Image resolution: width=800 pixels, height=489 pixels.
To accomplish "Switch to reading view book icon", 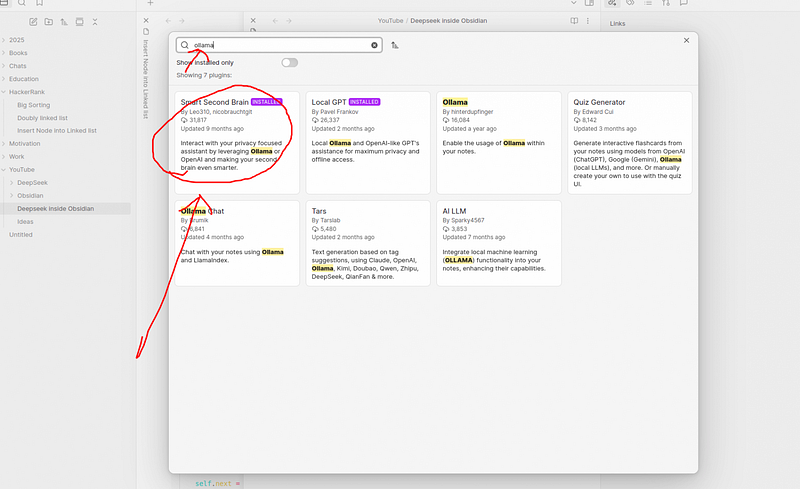I will [574, 21].
